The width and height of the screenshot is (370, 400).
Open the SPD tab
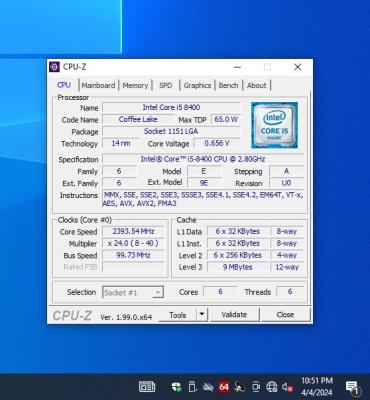coord(166,85)
